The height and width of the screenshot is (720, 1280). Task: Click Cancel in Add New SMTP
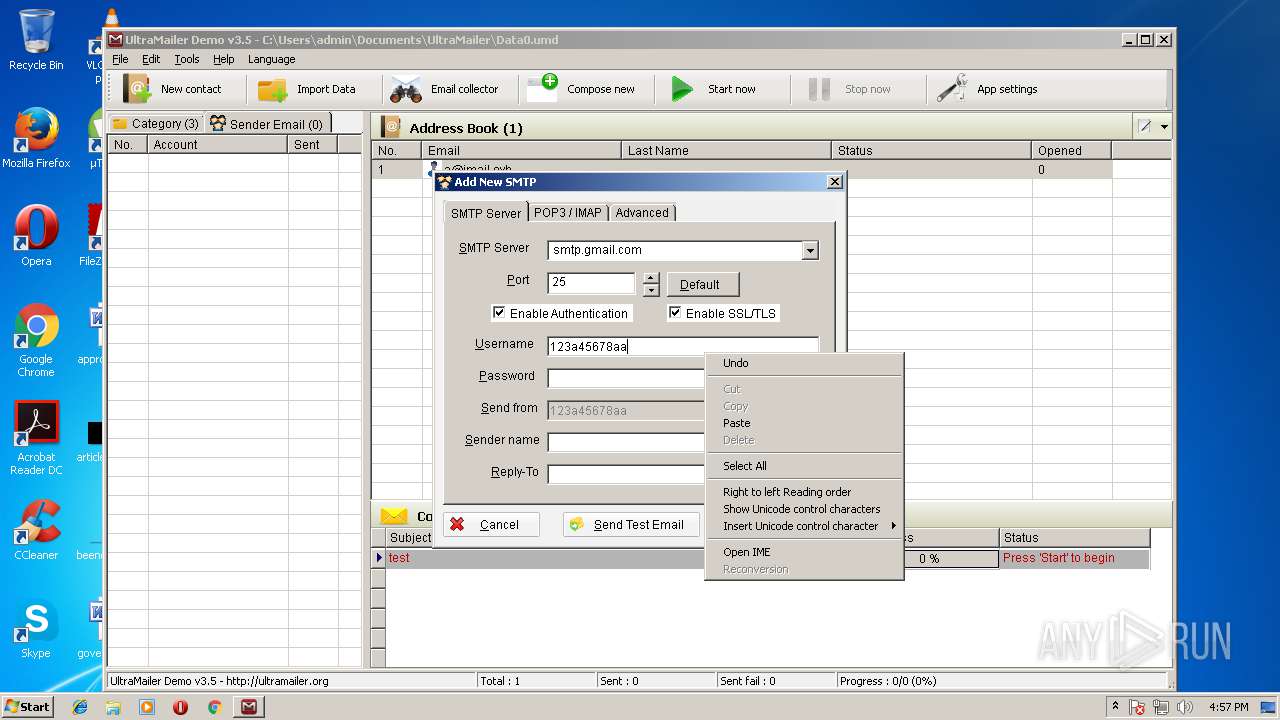pos(492,524)
